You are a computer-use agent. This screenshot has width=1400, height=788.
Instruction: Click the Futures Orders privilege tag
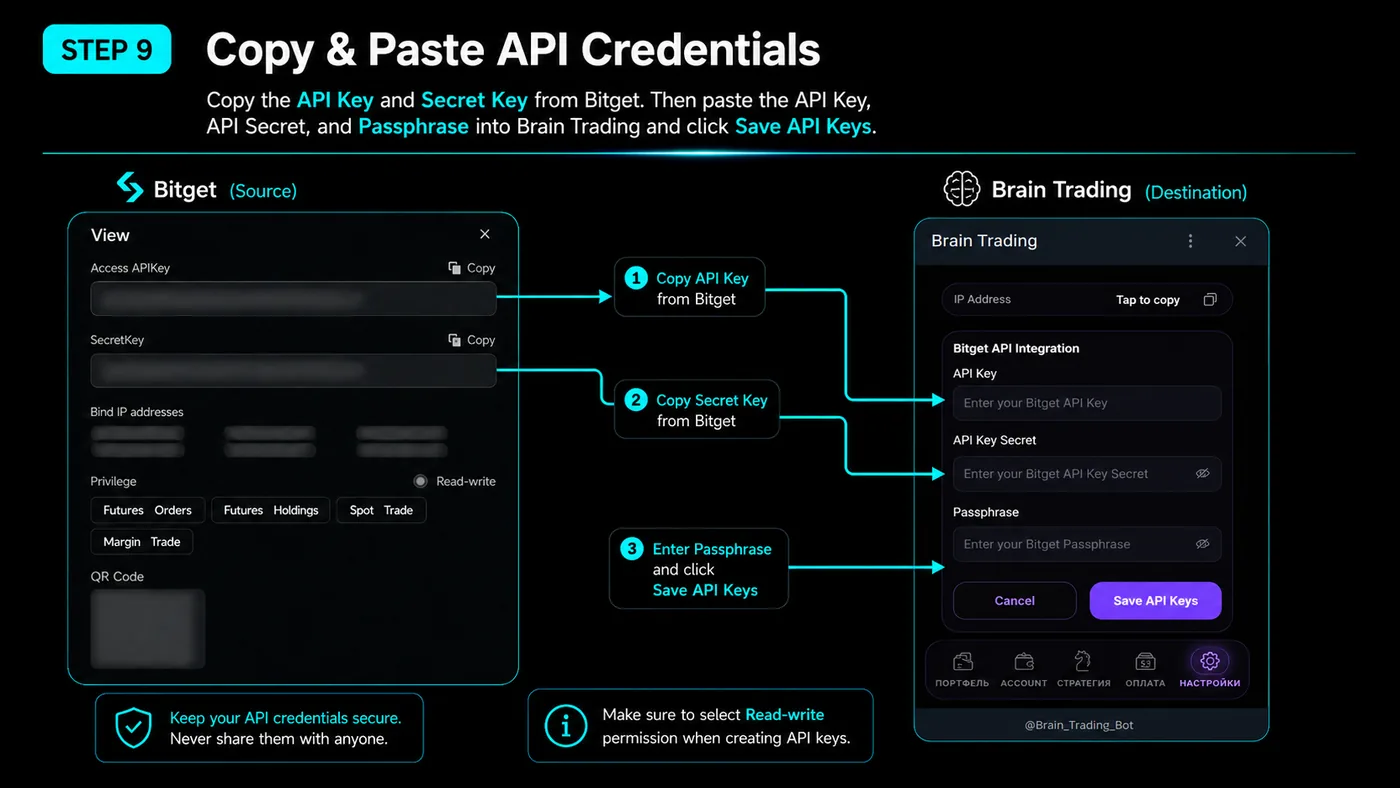click(148, 510)
